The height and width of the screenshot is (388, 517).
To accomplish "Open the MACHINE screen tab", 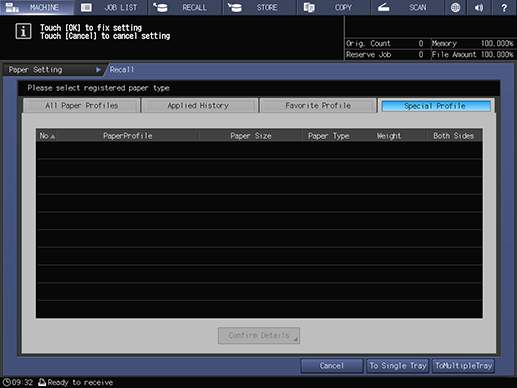I will 37,7.
